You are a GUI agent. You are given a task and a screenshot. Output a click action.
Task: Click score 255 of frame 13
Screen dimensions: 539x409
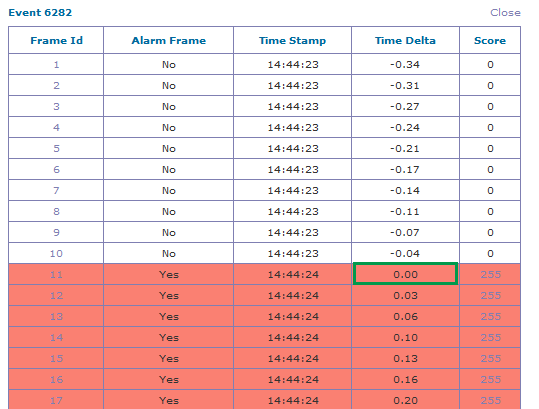(x=491, y=317)
